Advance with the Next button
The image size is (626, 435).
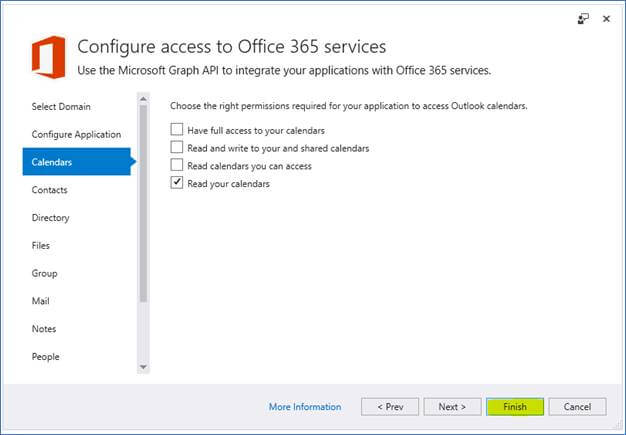[452, 407]
